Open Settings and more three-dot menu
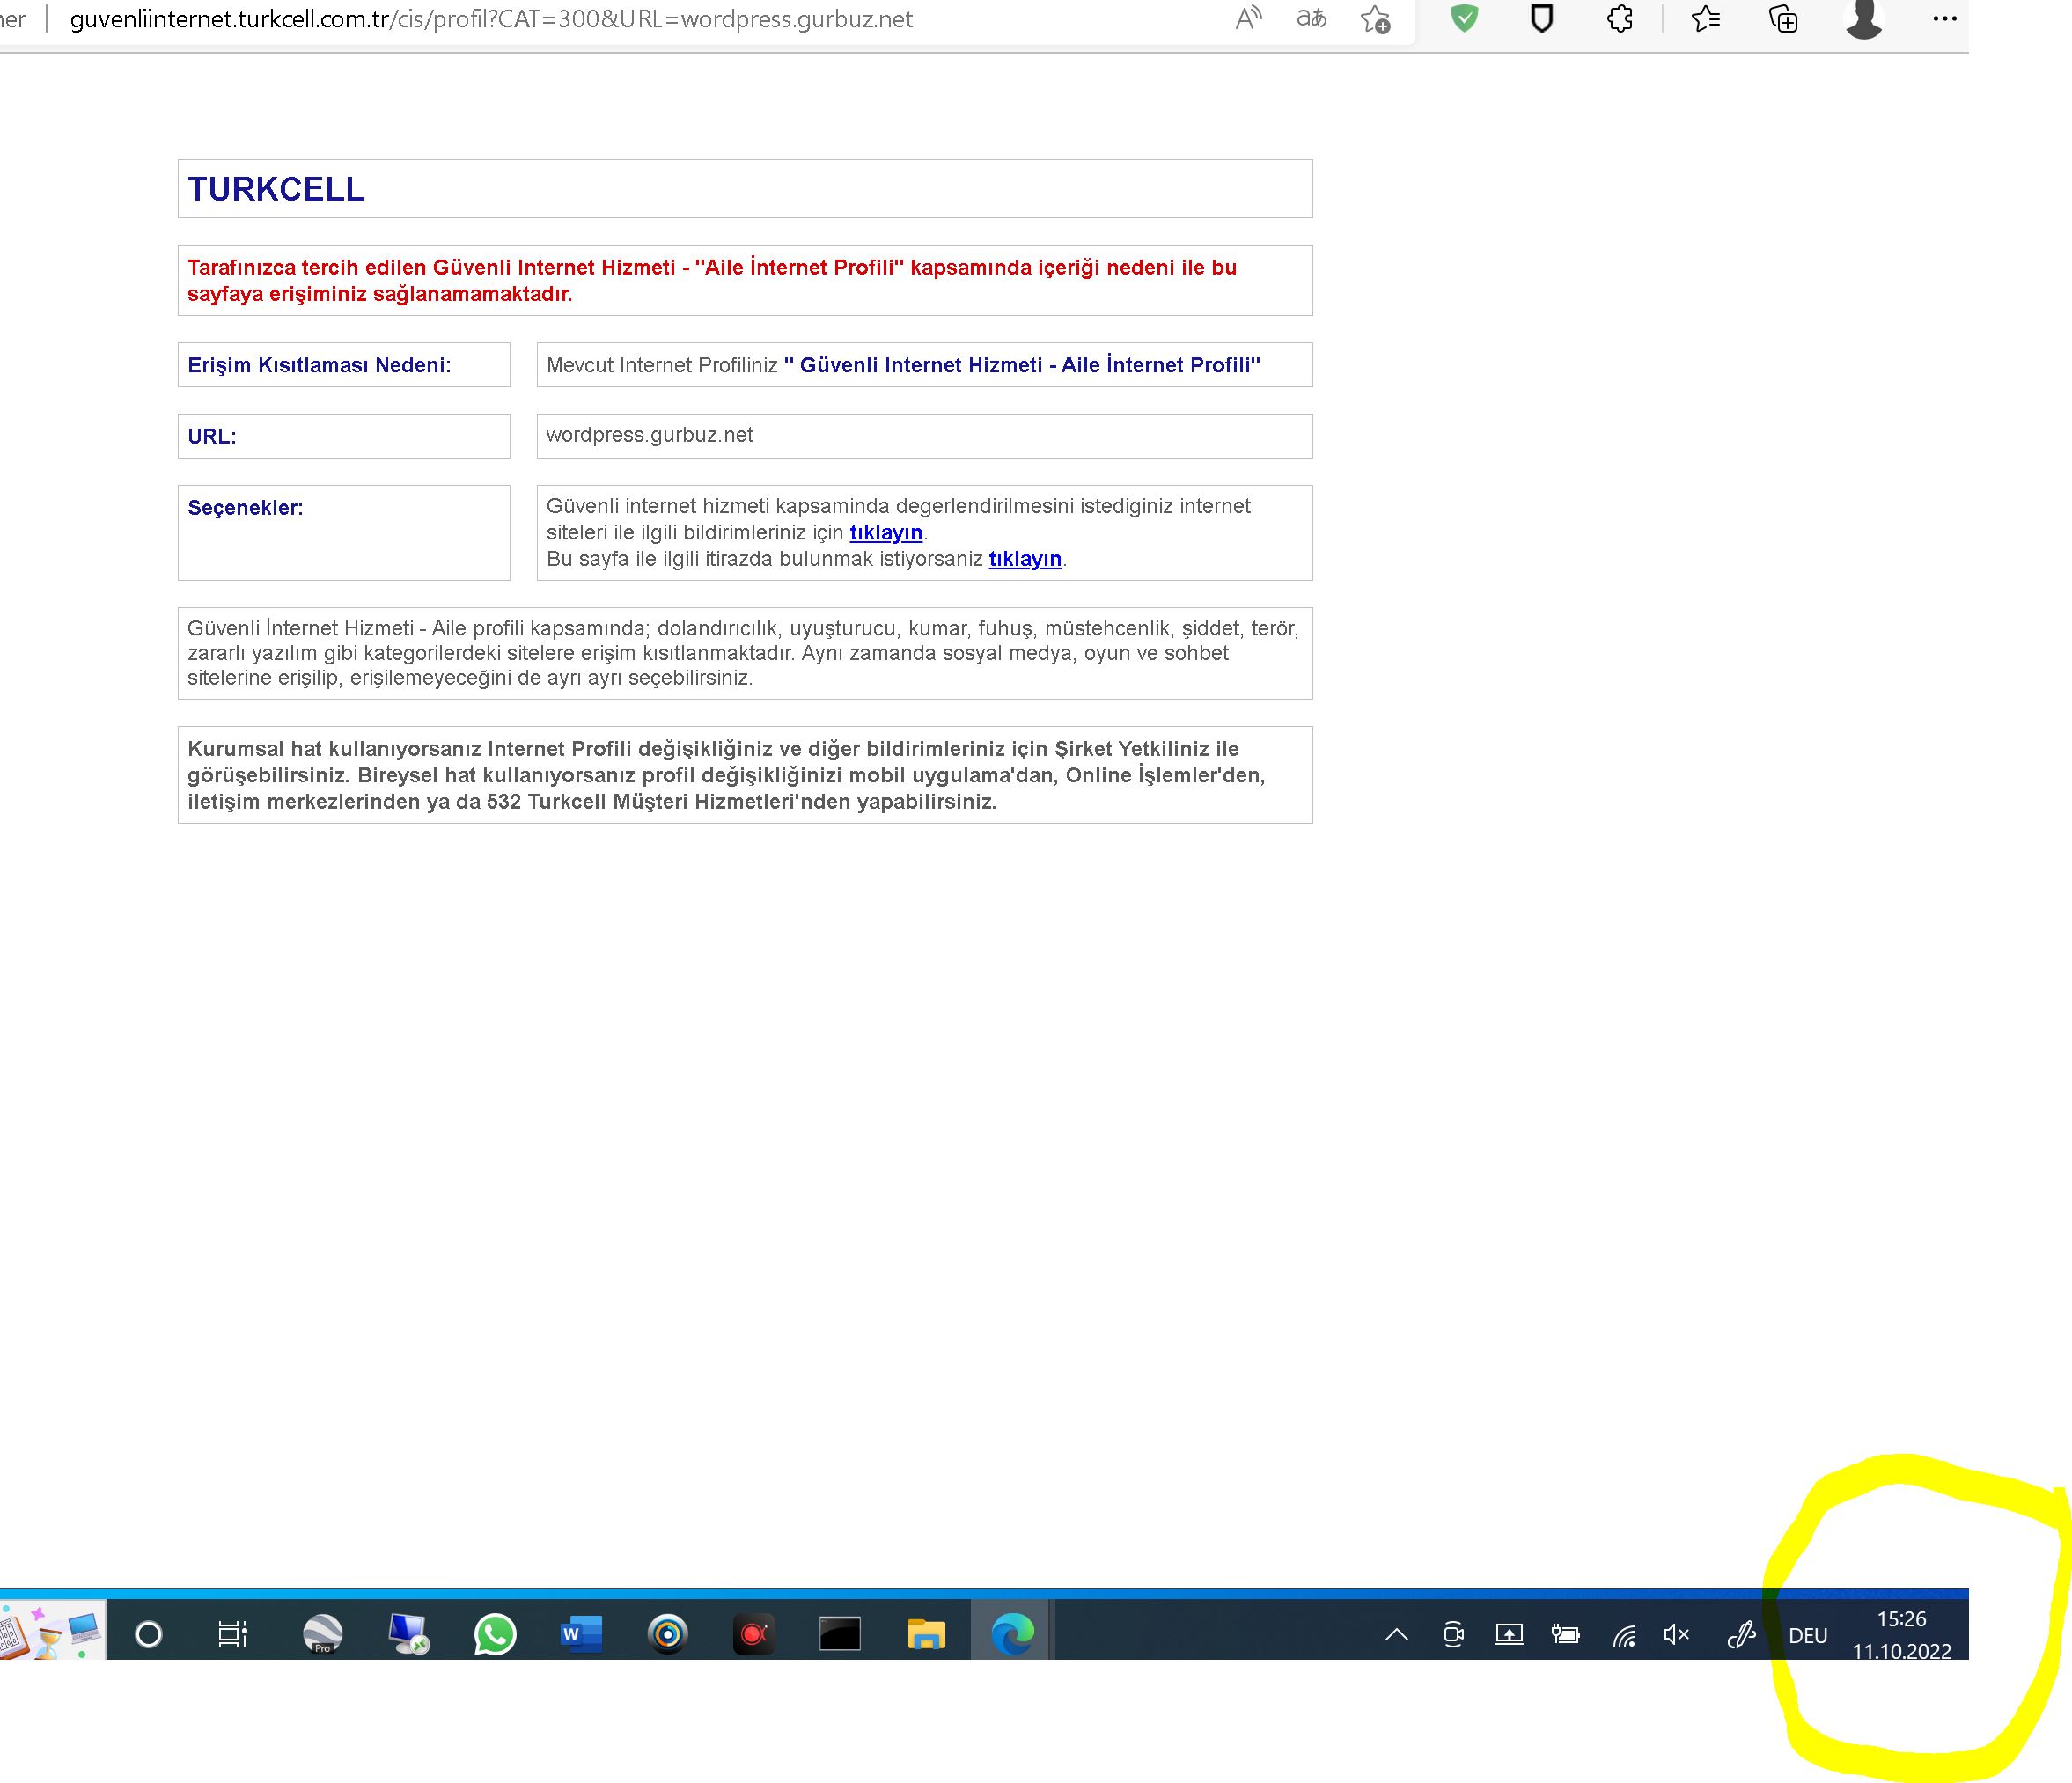The height and width of the screenshot is (1783, 2072). 1944,18
